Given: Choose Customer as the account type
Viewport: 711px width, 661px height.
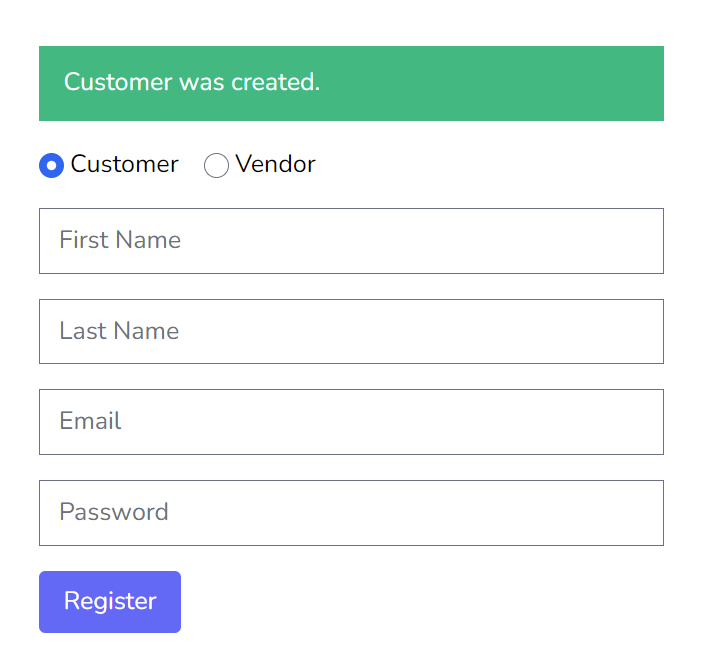Looking at the screenshot, I should [x=51, y=165].
